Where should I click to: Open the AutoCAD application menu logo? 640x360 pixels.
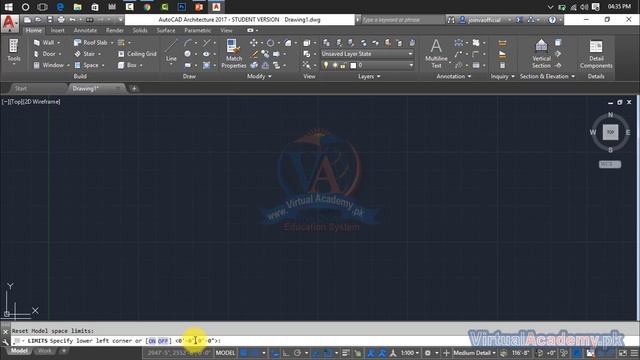tap(9, 24)
